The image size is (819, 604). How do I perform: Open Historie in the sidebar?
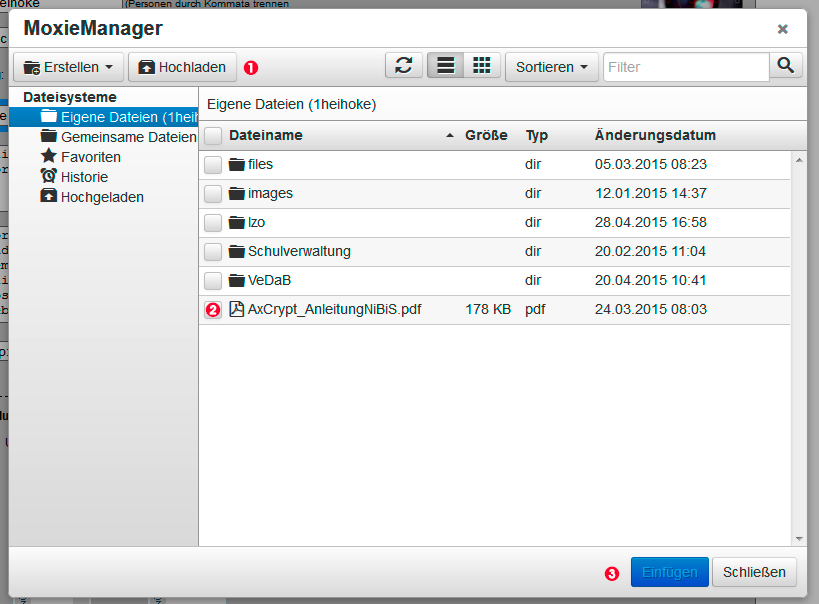pyautogui.click(x=84, y=177)
